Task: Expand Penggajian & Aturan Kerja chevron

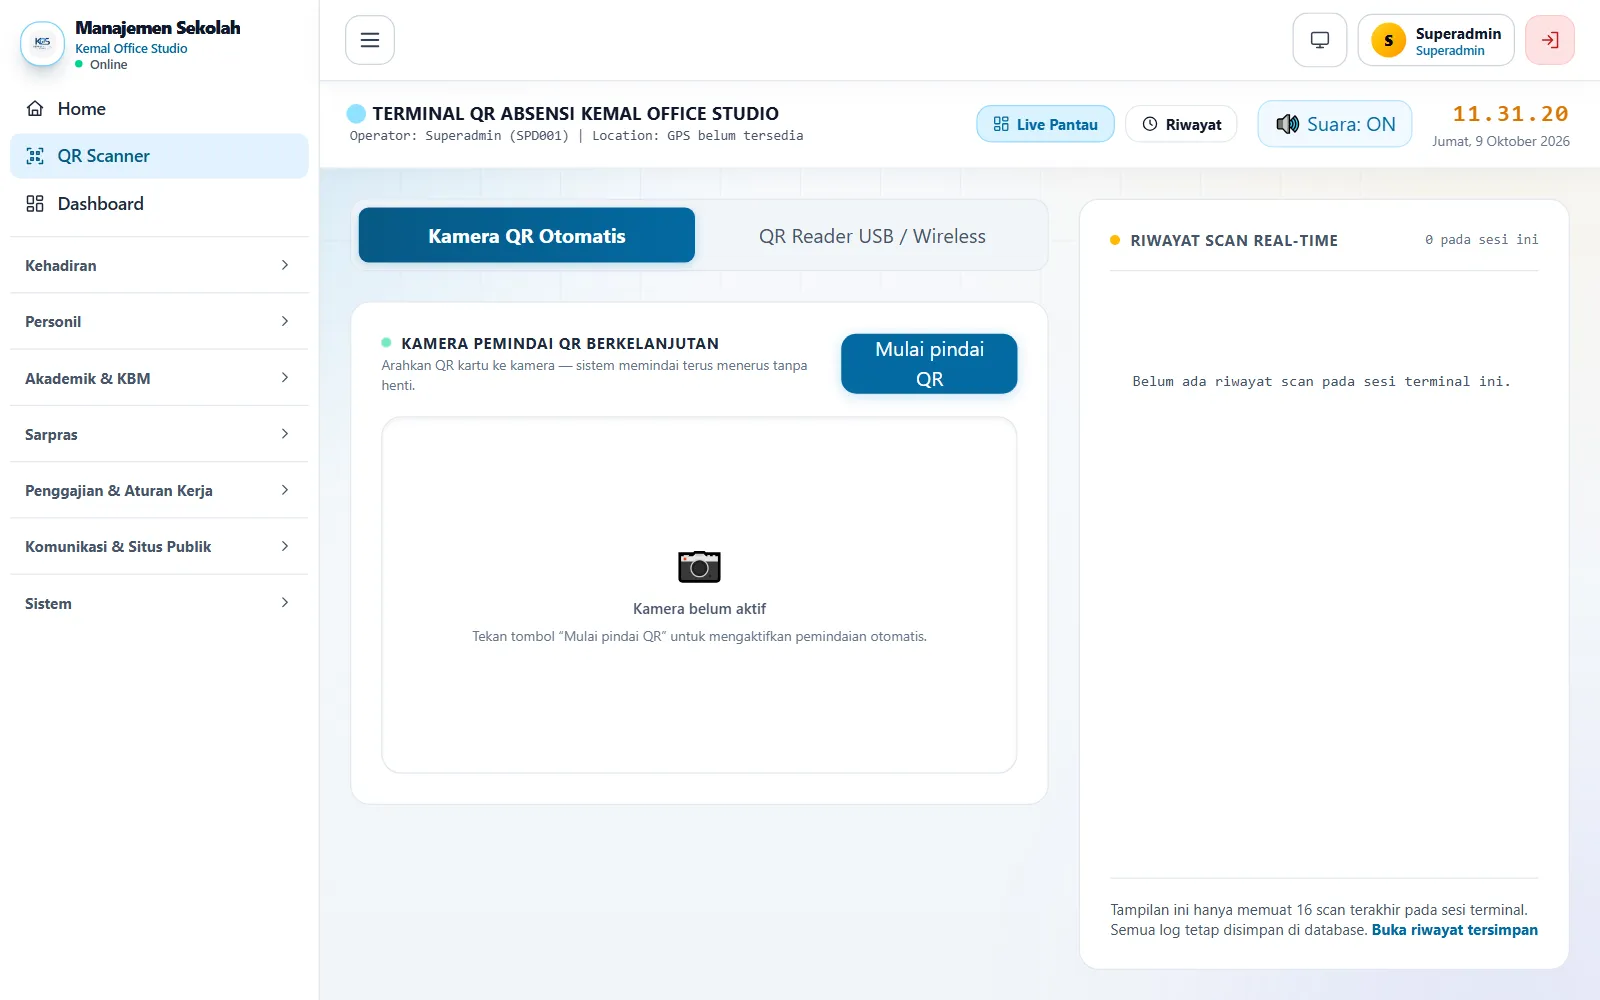Action: [285, 490]
